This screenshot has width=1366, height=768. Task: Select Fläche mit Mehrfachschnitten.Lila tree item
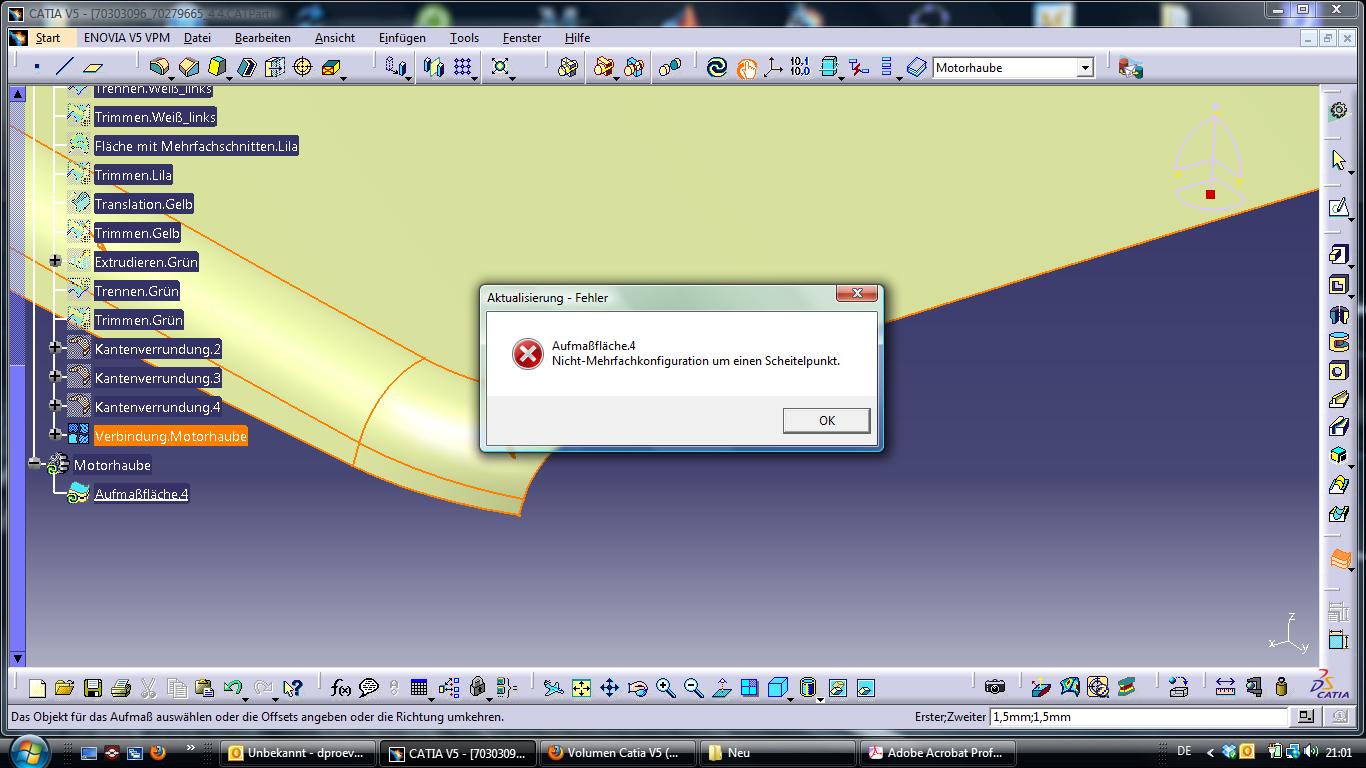point(196,146)
